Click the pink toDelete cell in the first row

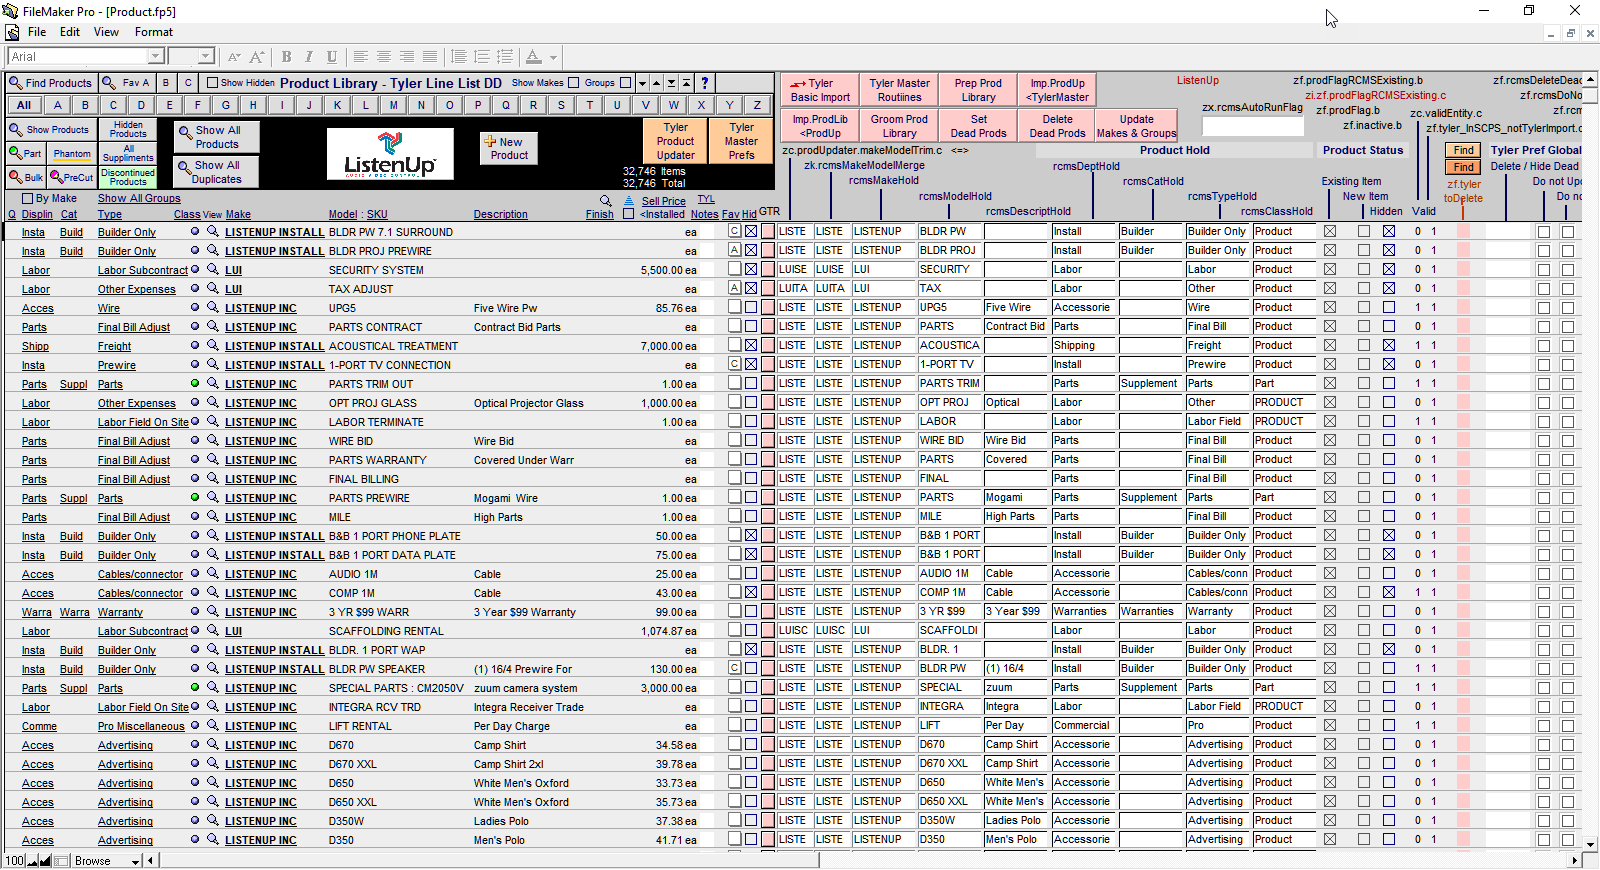coord(1464,231)
